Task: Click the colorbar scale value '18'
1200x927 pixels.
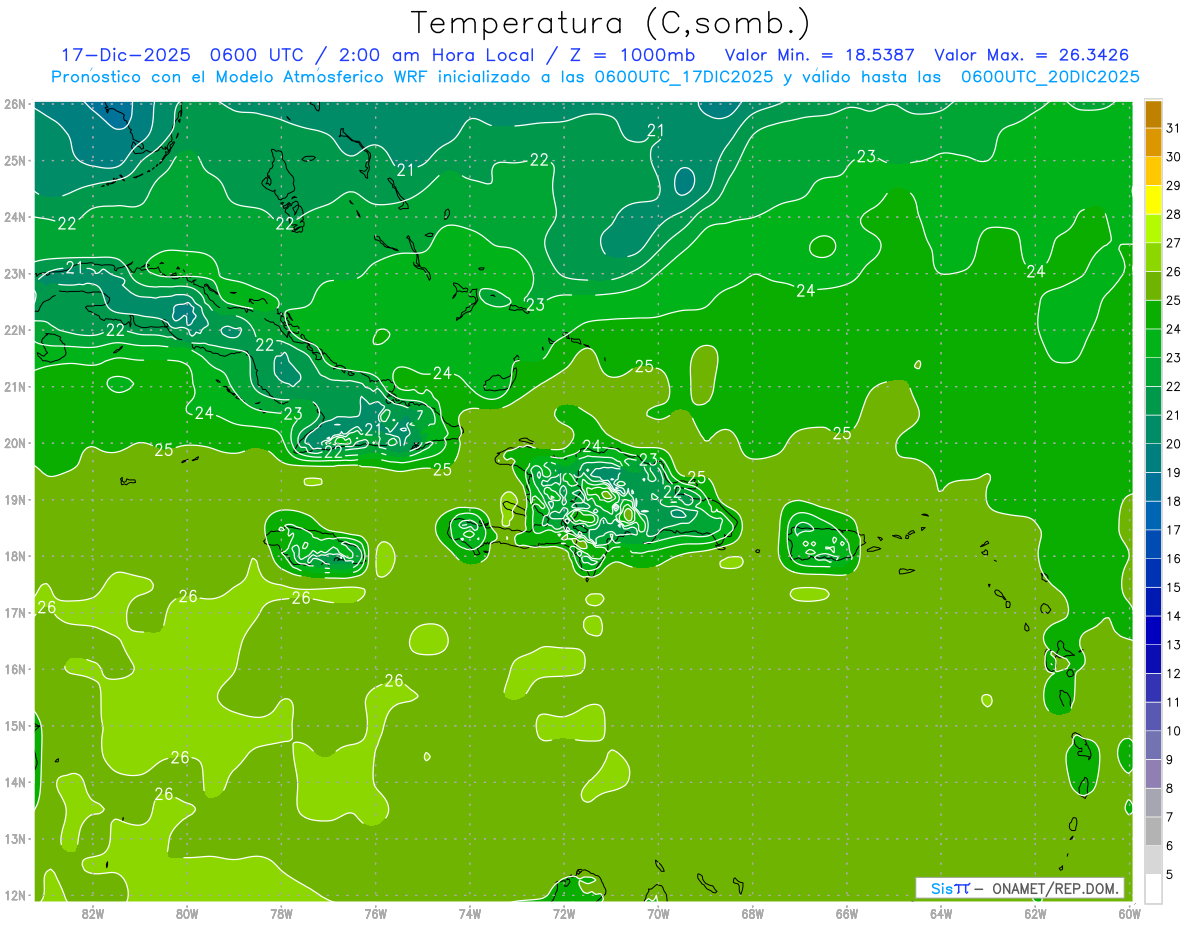Action: (1174, 501)
